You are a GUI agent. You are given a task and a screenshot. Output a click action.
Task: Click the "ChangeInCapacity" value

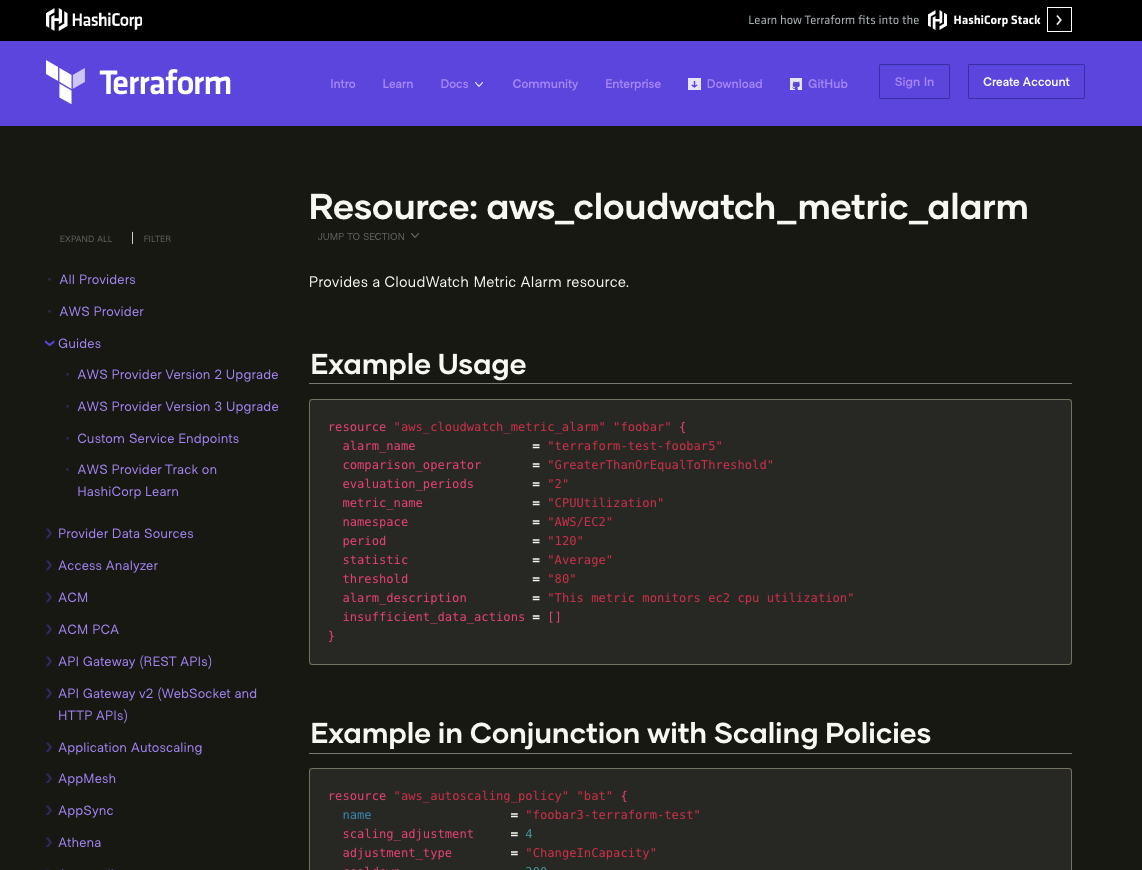591,853
